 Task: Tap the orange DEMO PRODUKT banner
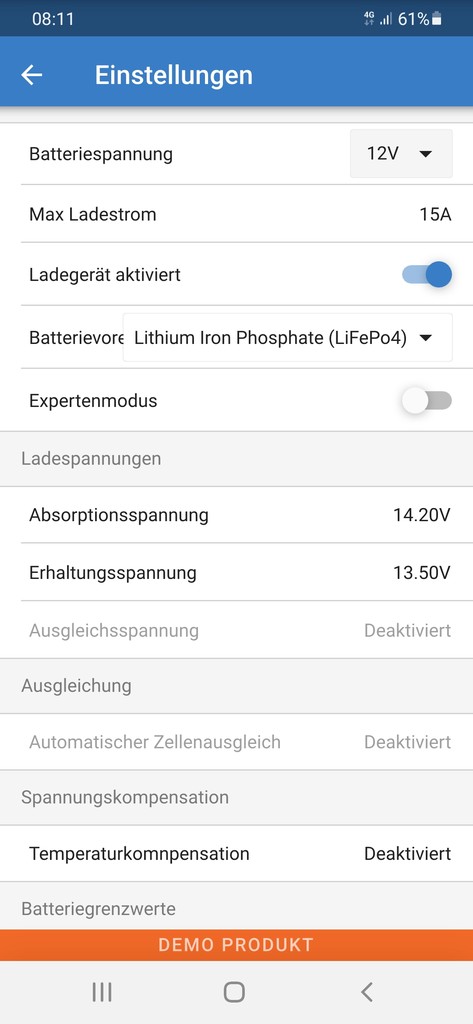[x=236, y=945]
